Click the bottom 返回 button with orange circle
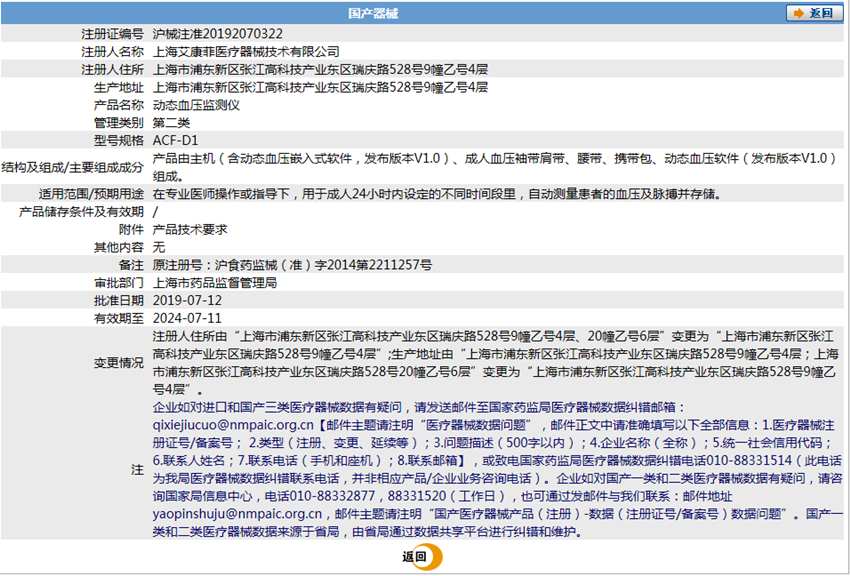The height and width of the screenshot is (576, 850). [x=422, y=557]
